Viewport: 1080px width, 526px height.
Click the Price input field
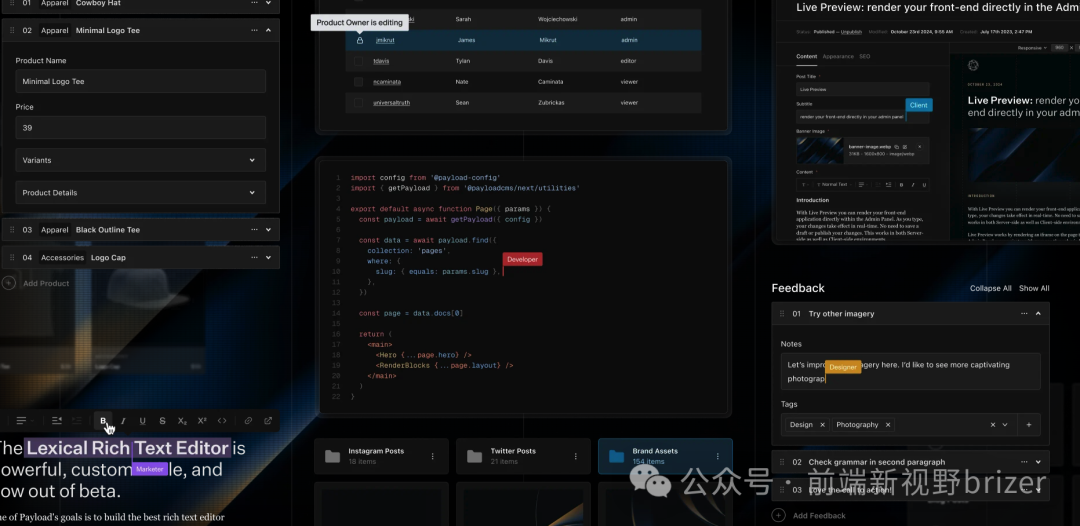click(141, 127)
